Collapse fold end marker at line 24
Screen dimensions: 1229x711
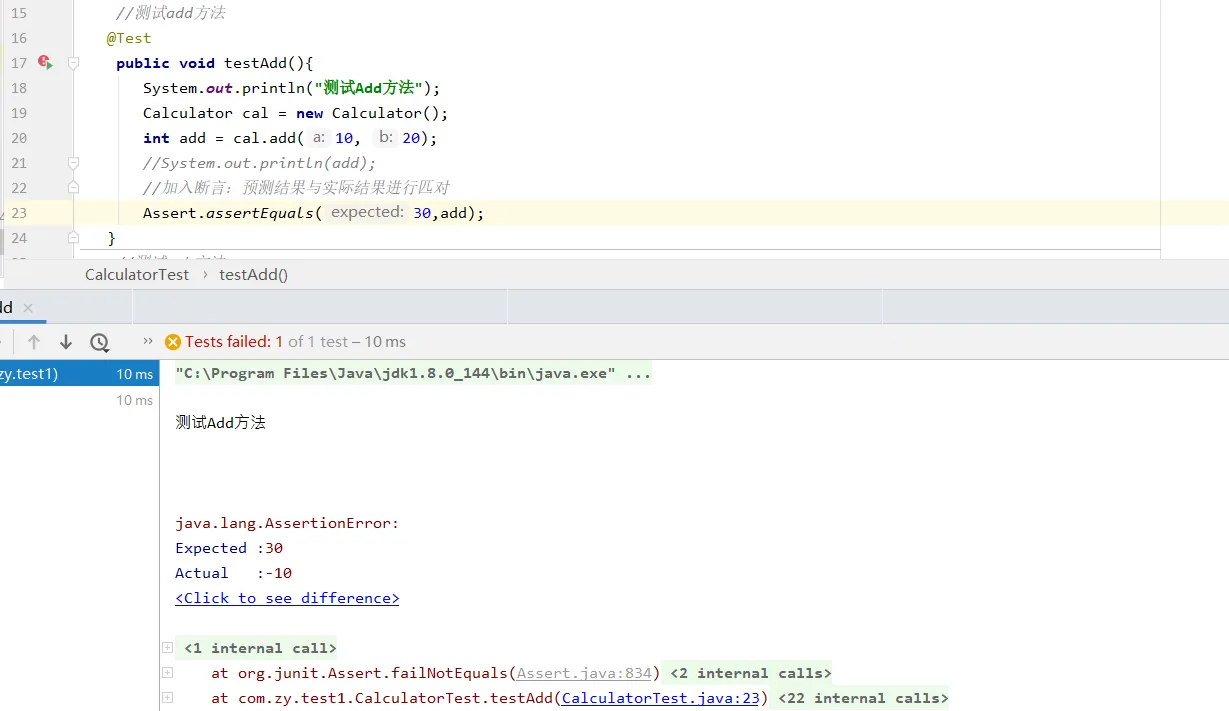pyautogui.click(x=73, y=238)
